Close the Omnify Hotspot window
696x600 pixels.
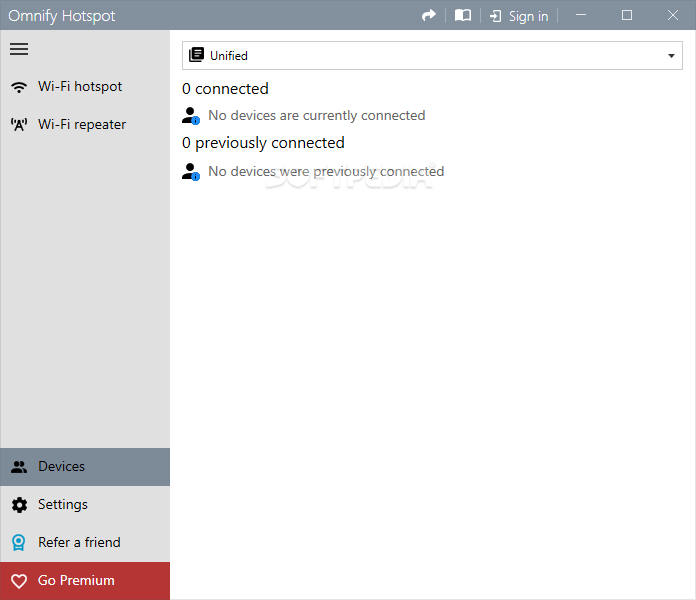[x=673, y=16]
